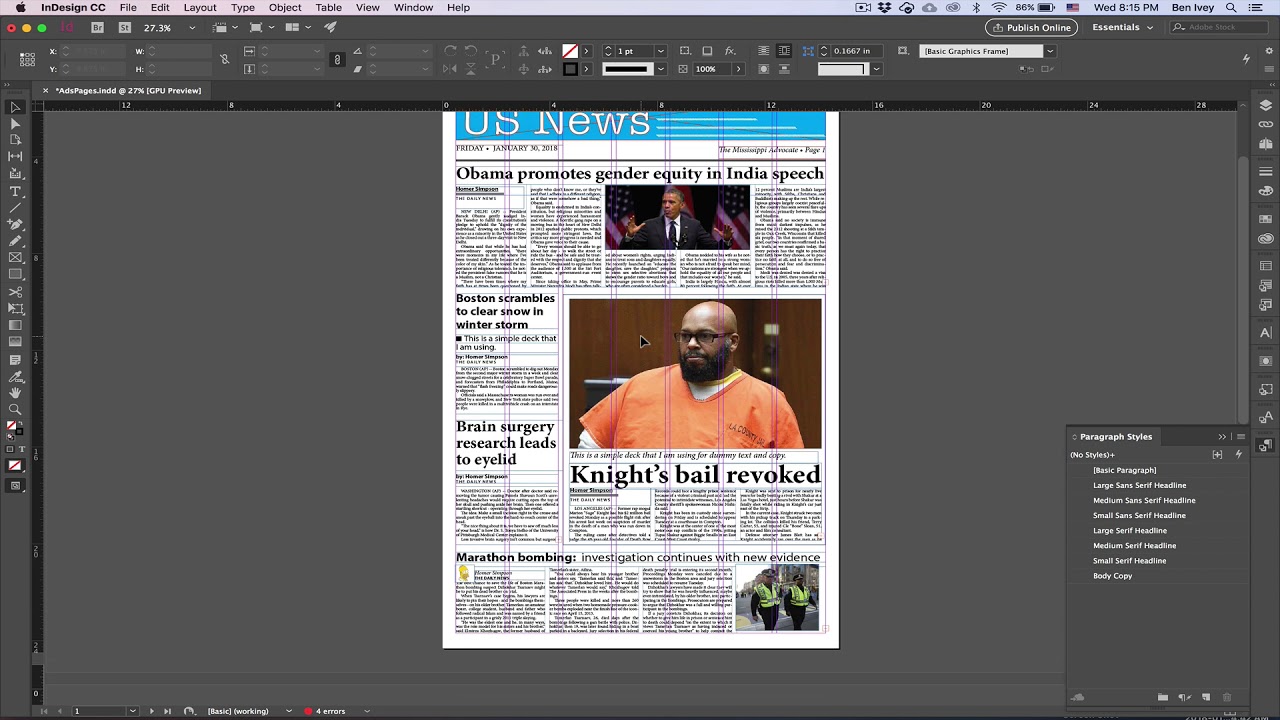Open stroke weight 1 pt dropdown

660,51
